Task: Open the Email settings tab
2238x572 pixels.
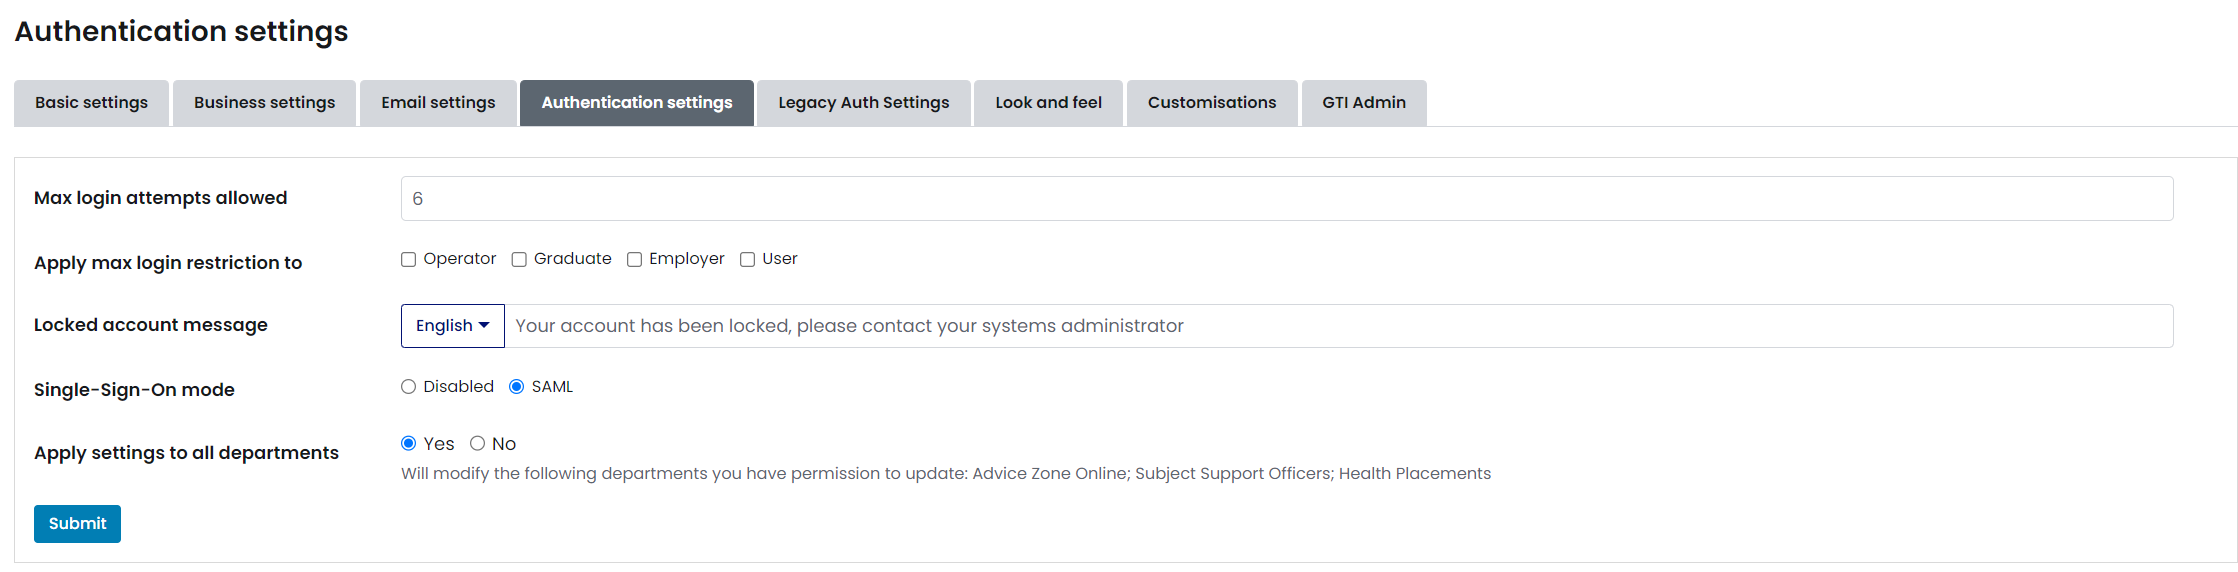Action: coord(438,103)
